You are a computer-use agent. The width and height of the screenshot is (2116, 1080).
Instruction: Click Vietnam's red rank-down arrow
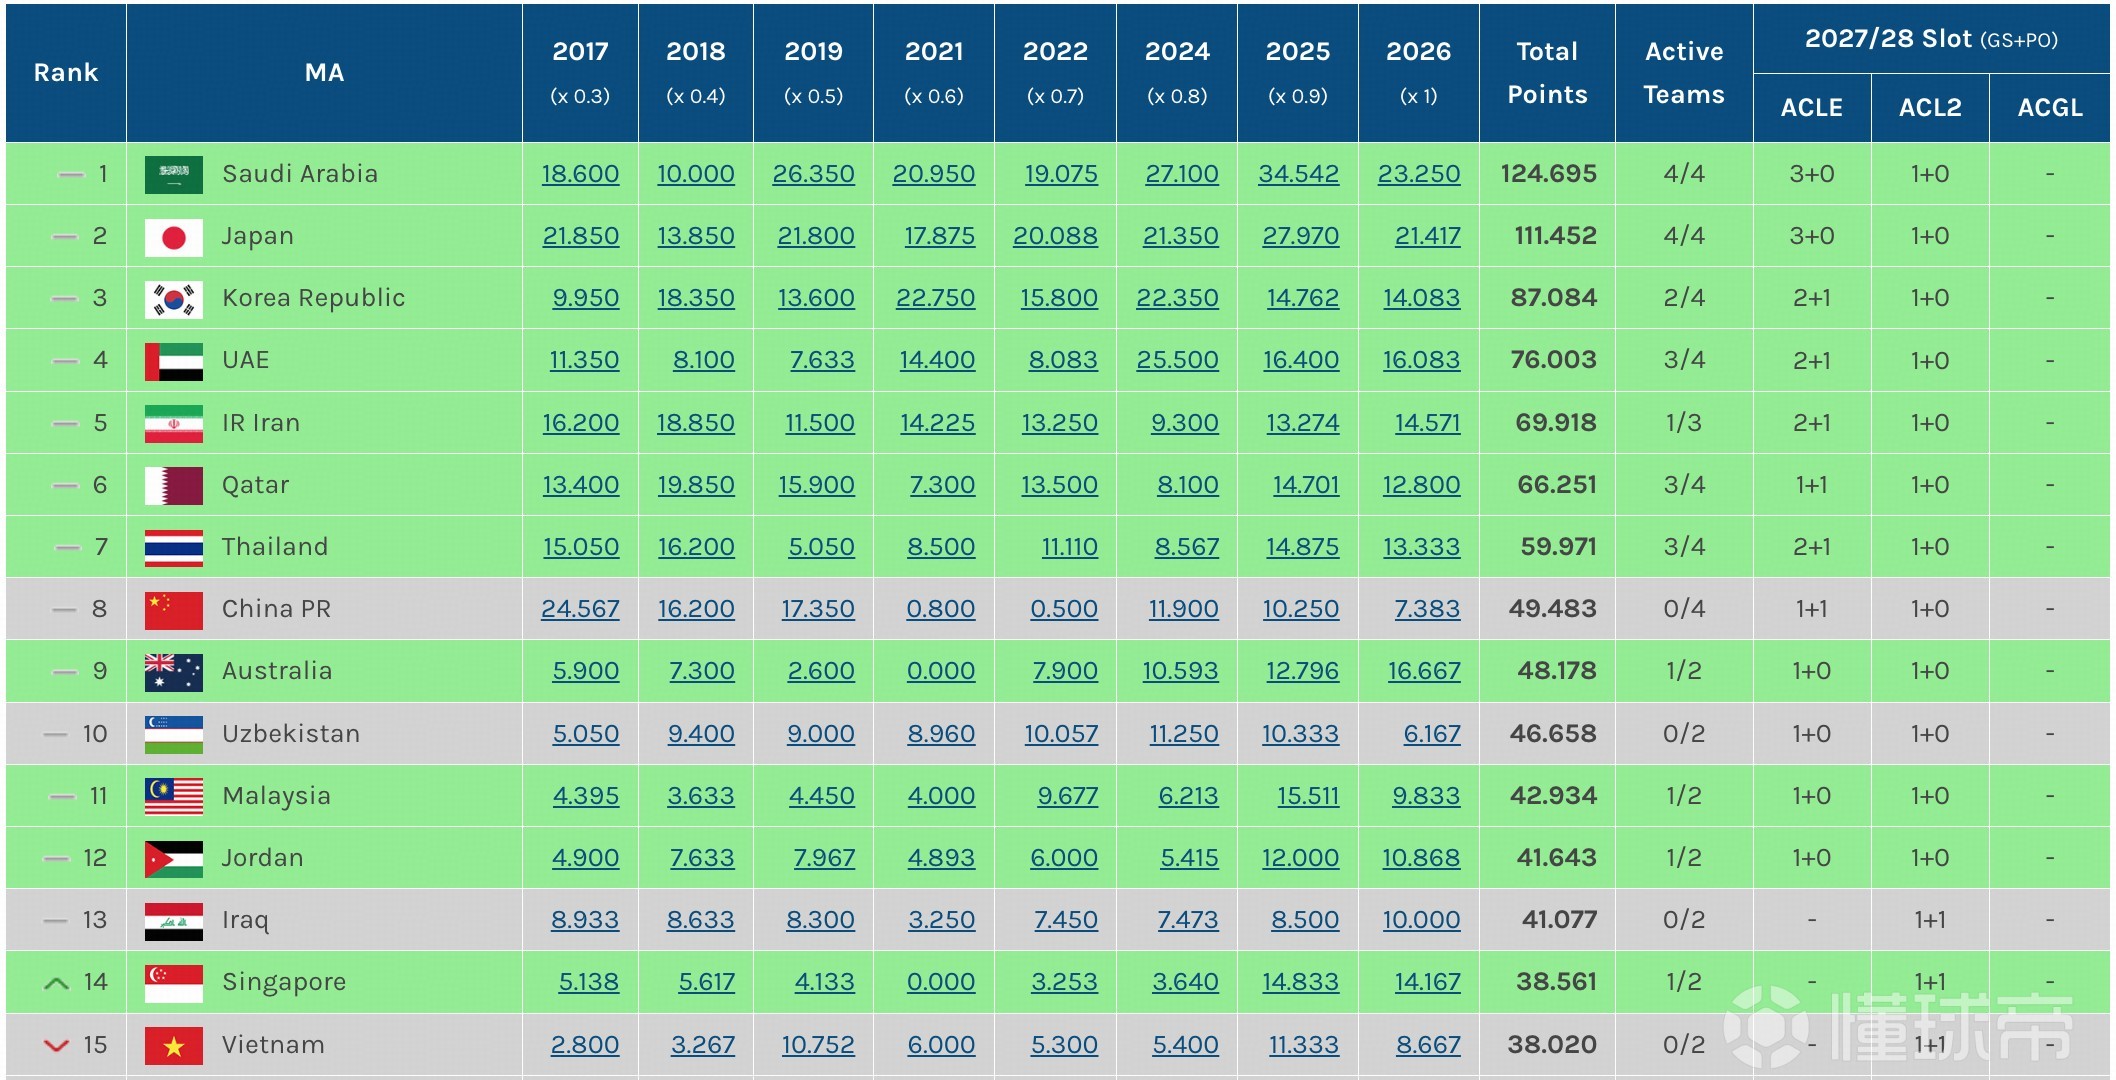point(57,1046)
